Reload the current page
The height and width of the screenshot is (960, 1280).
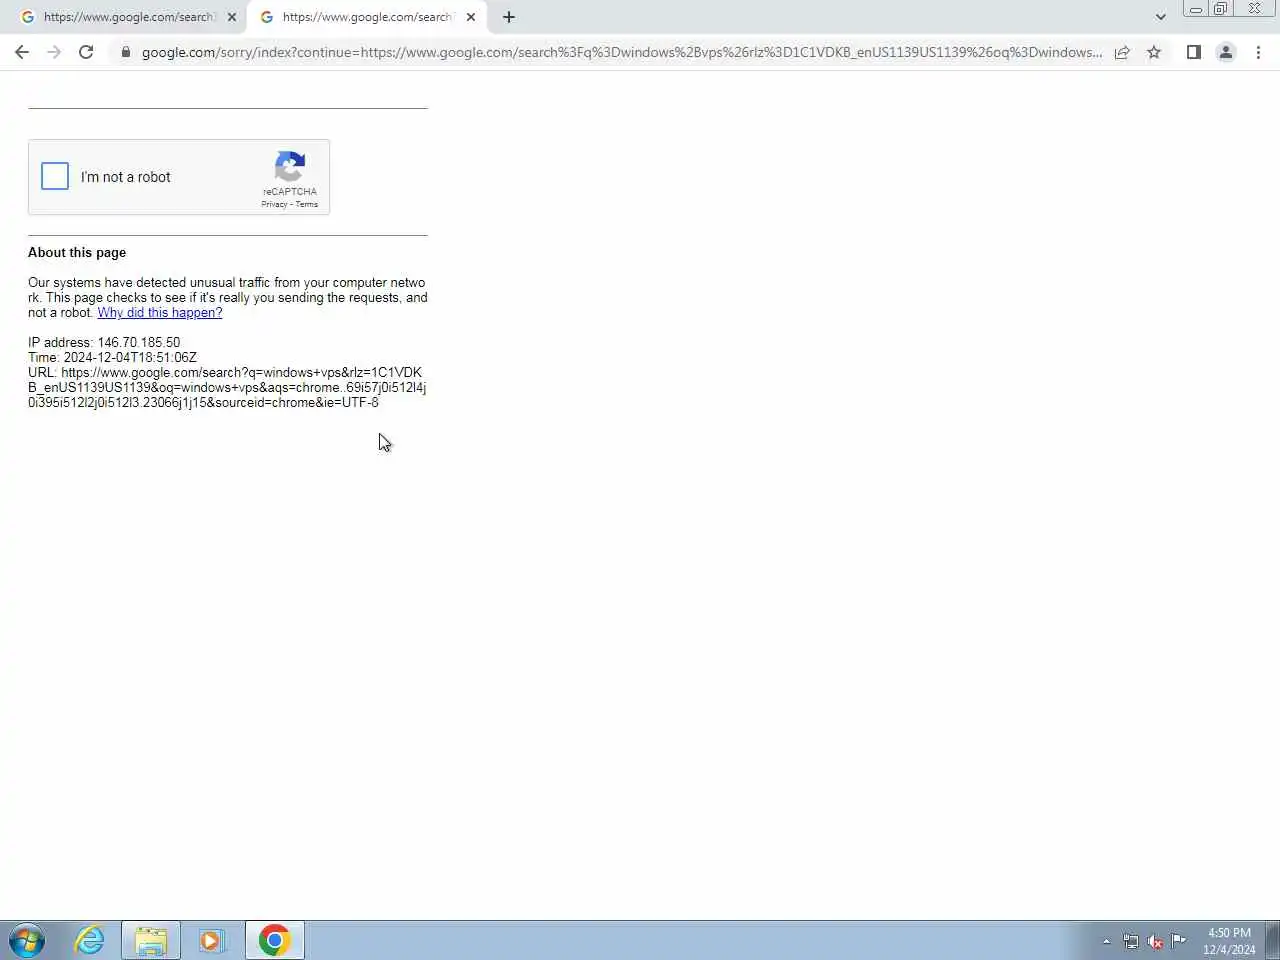click(x=86, y=52)
